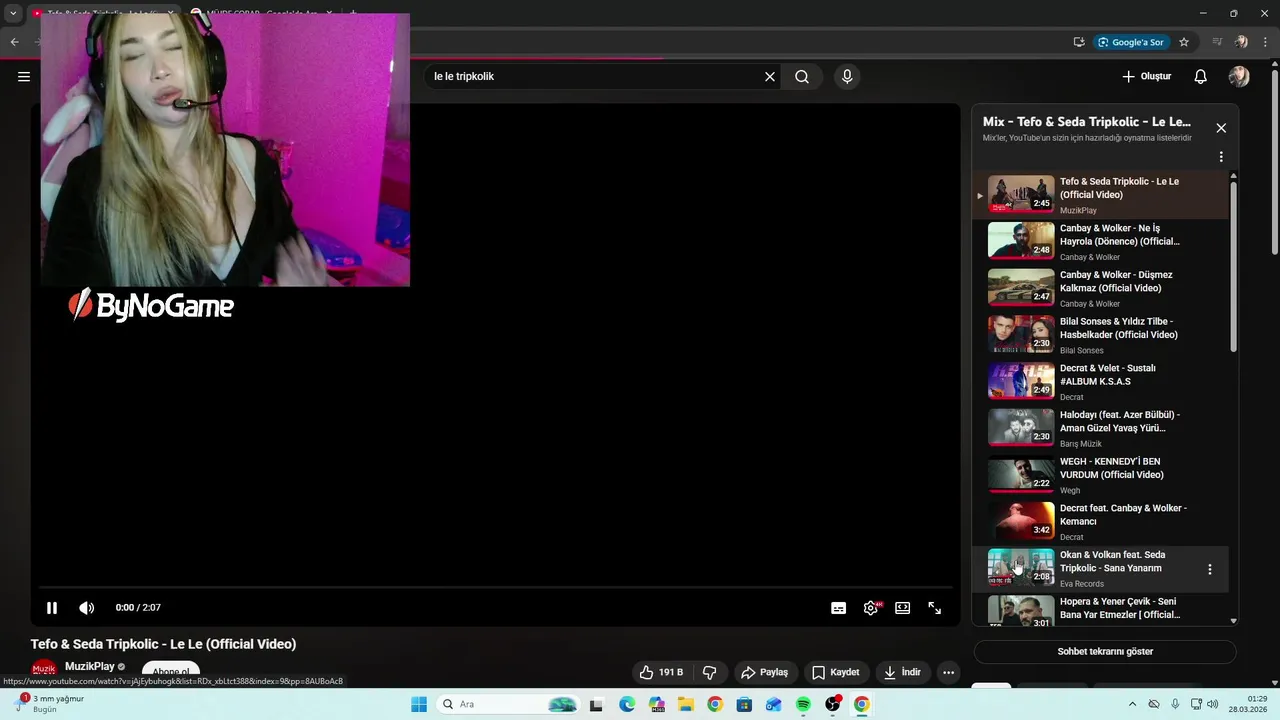
Task: Focus the YouTube search input field
Action: [x=595, y=76]
